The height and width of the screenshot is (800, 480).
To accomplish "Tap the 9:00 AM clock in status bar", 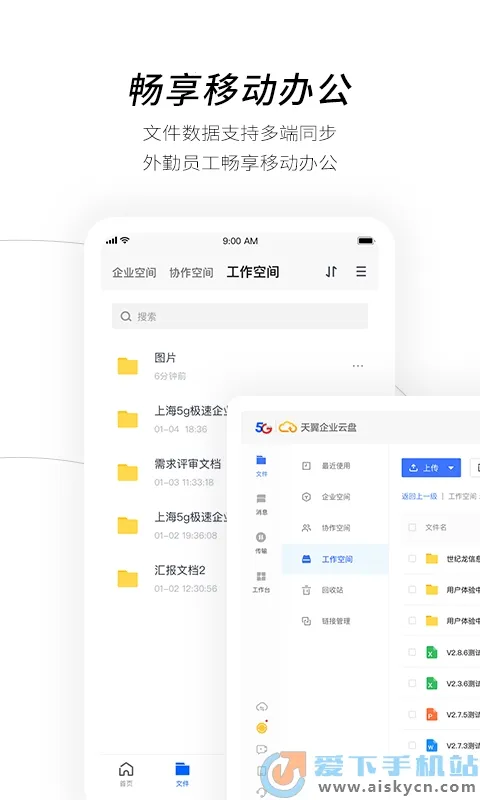I will [240, 241].
